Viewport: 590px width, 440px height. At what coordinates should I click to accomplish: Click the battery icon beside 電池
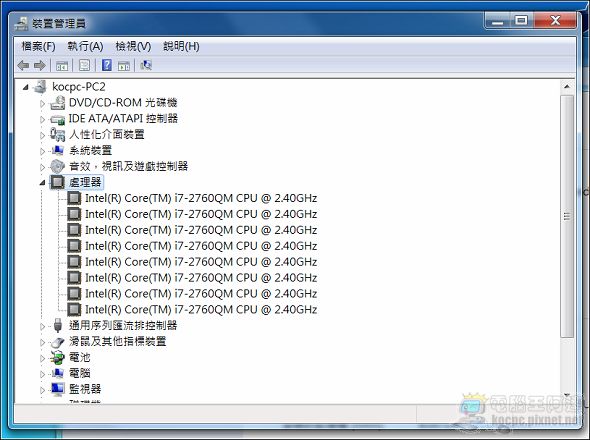point(58,358)
